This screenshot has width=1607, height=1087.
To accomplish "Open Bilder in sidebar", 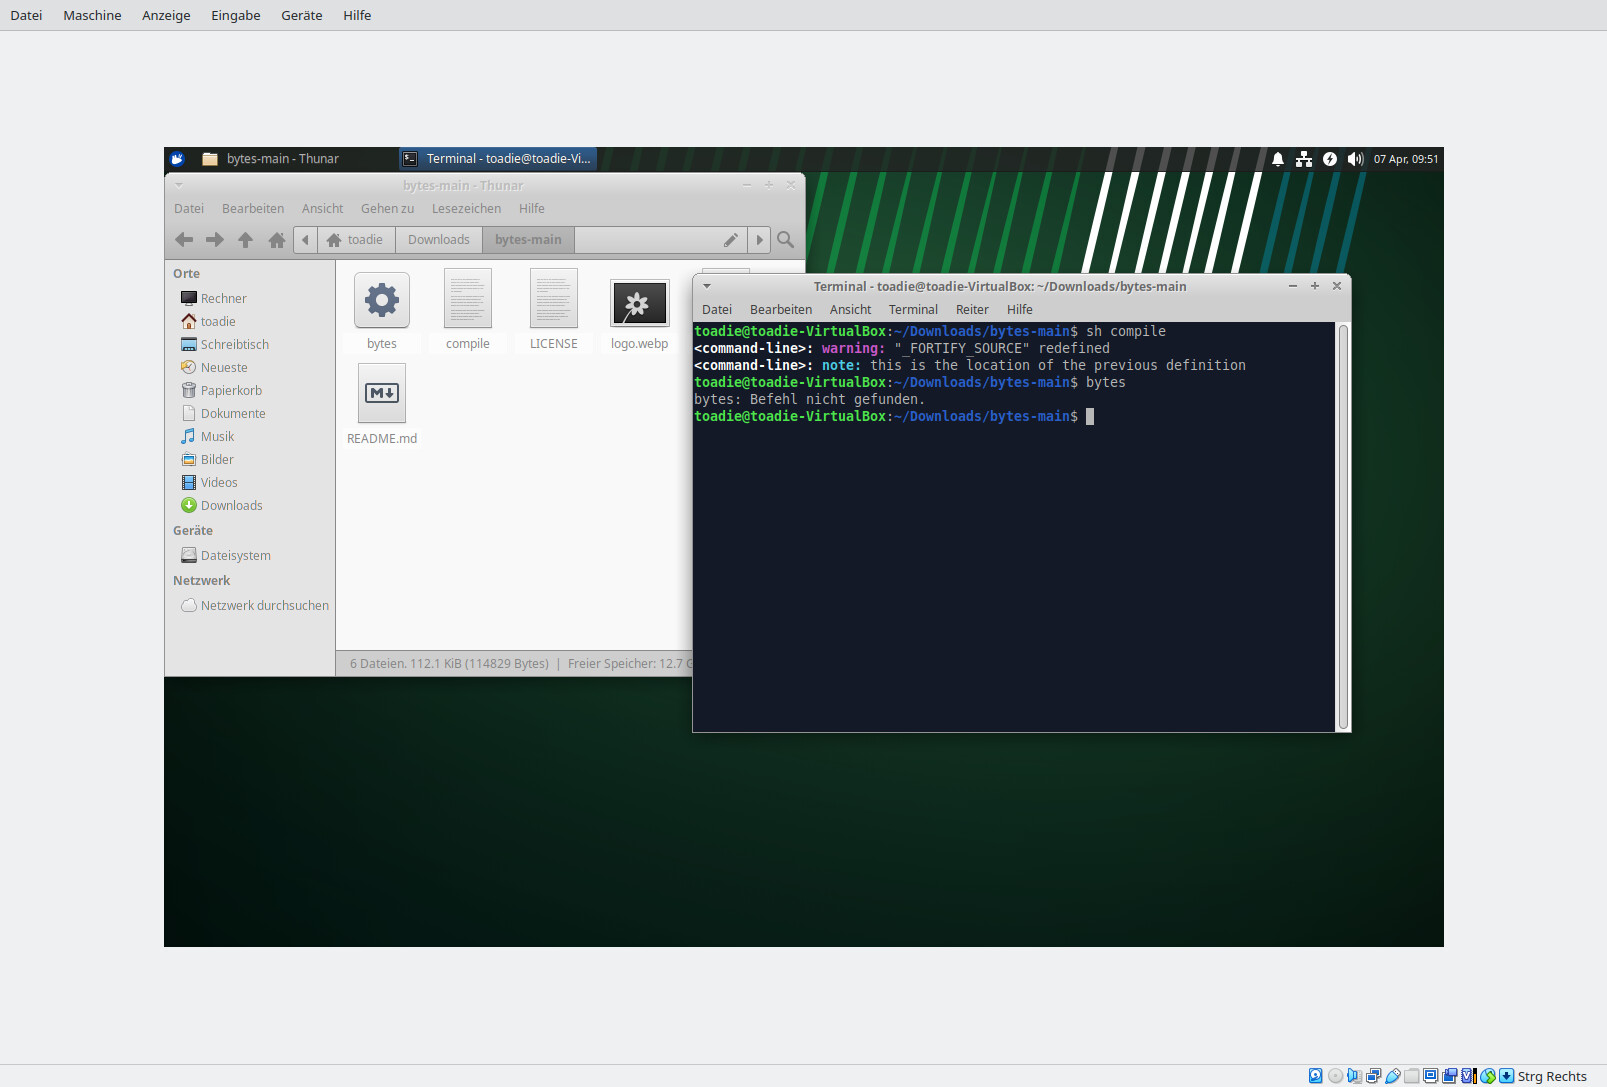I will pyautogui.click(x=217, y=459).
